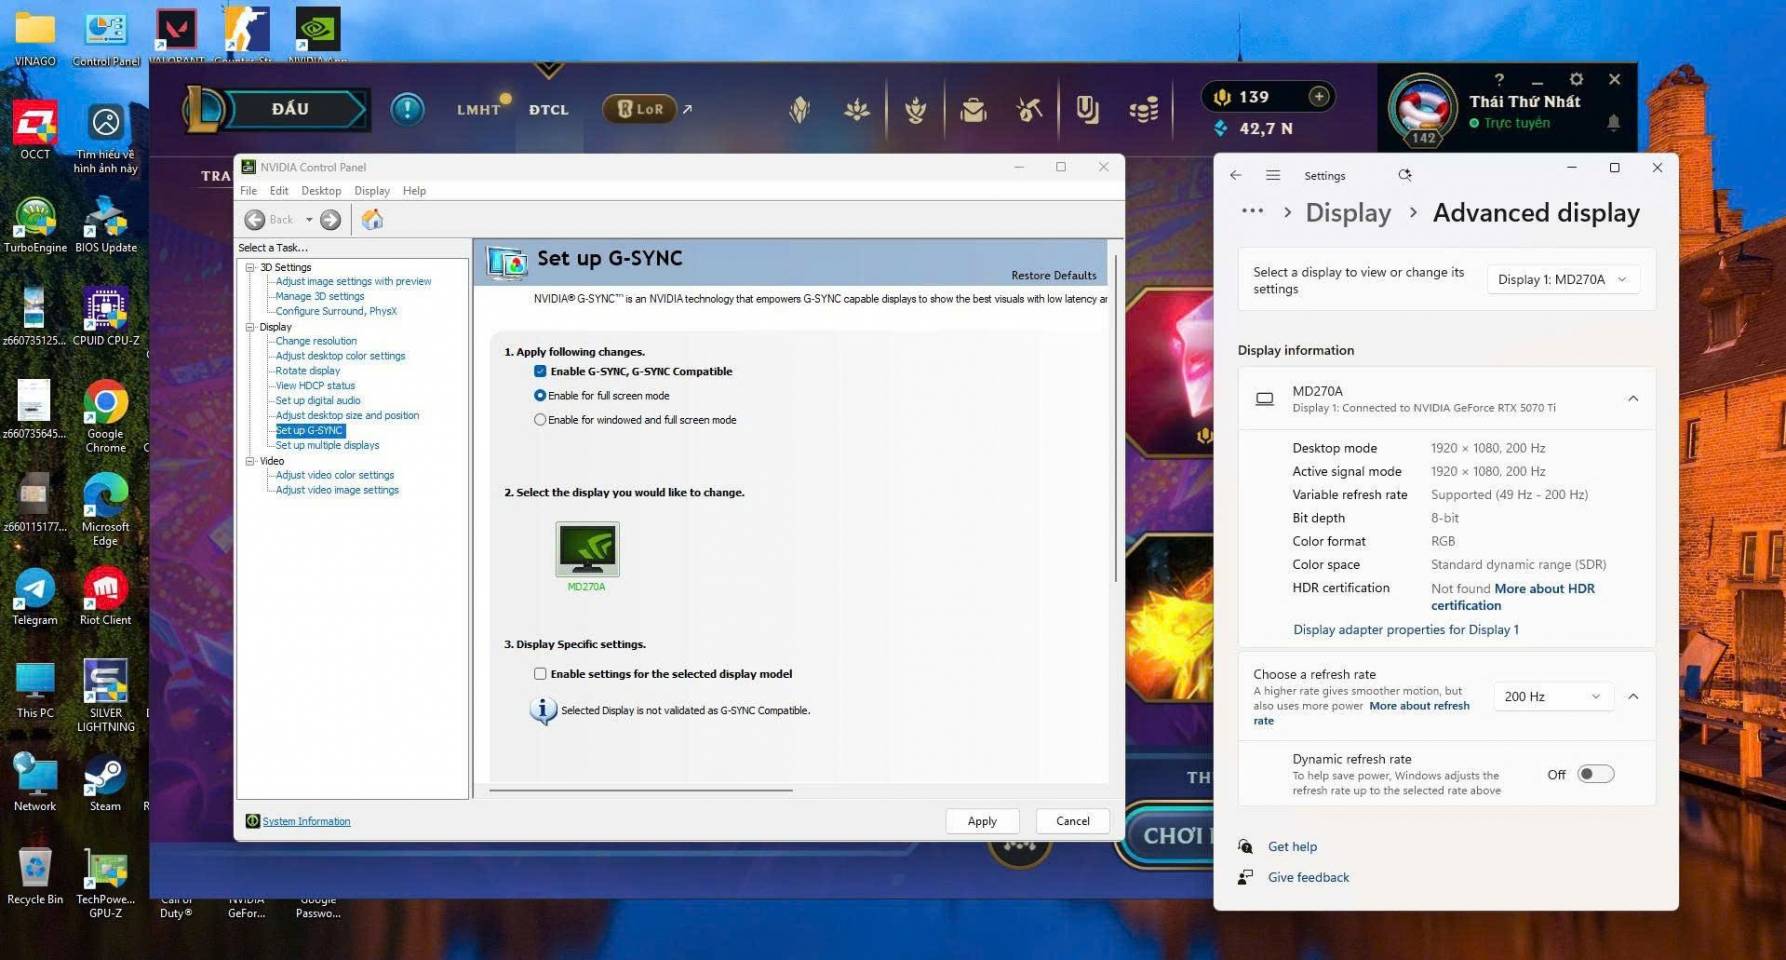The image size is (1786, 960).
Task: Select Change resolution tree item
Action: (x=316, y=341)
